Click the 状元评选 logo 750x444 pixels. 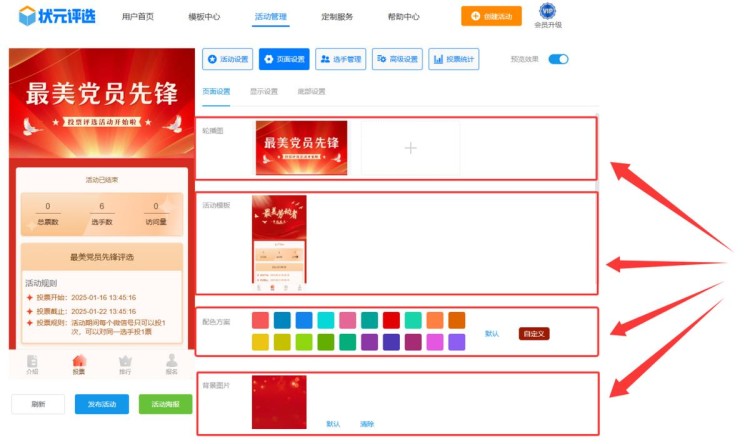(53, 16)
